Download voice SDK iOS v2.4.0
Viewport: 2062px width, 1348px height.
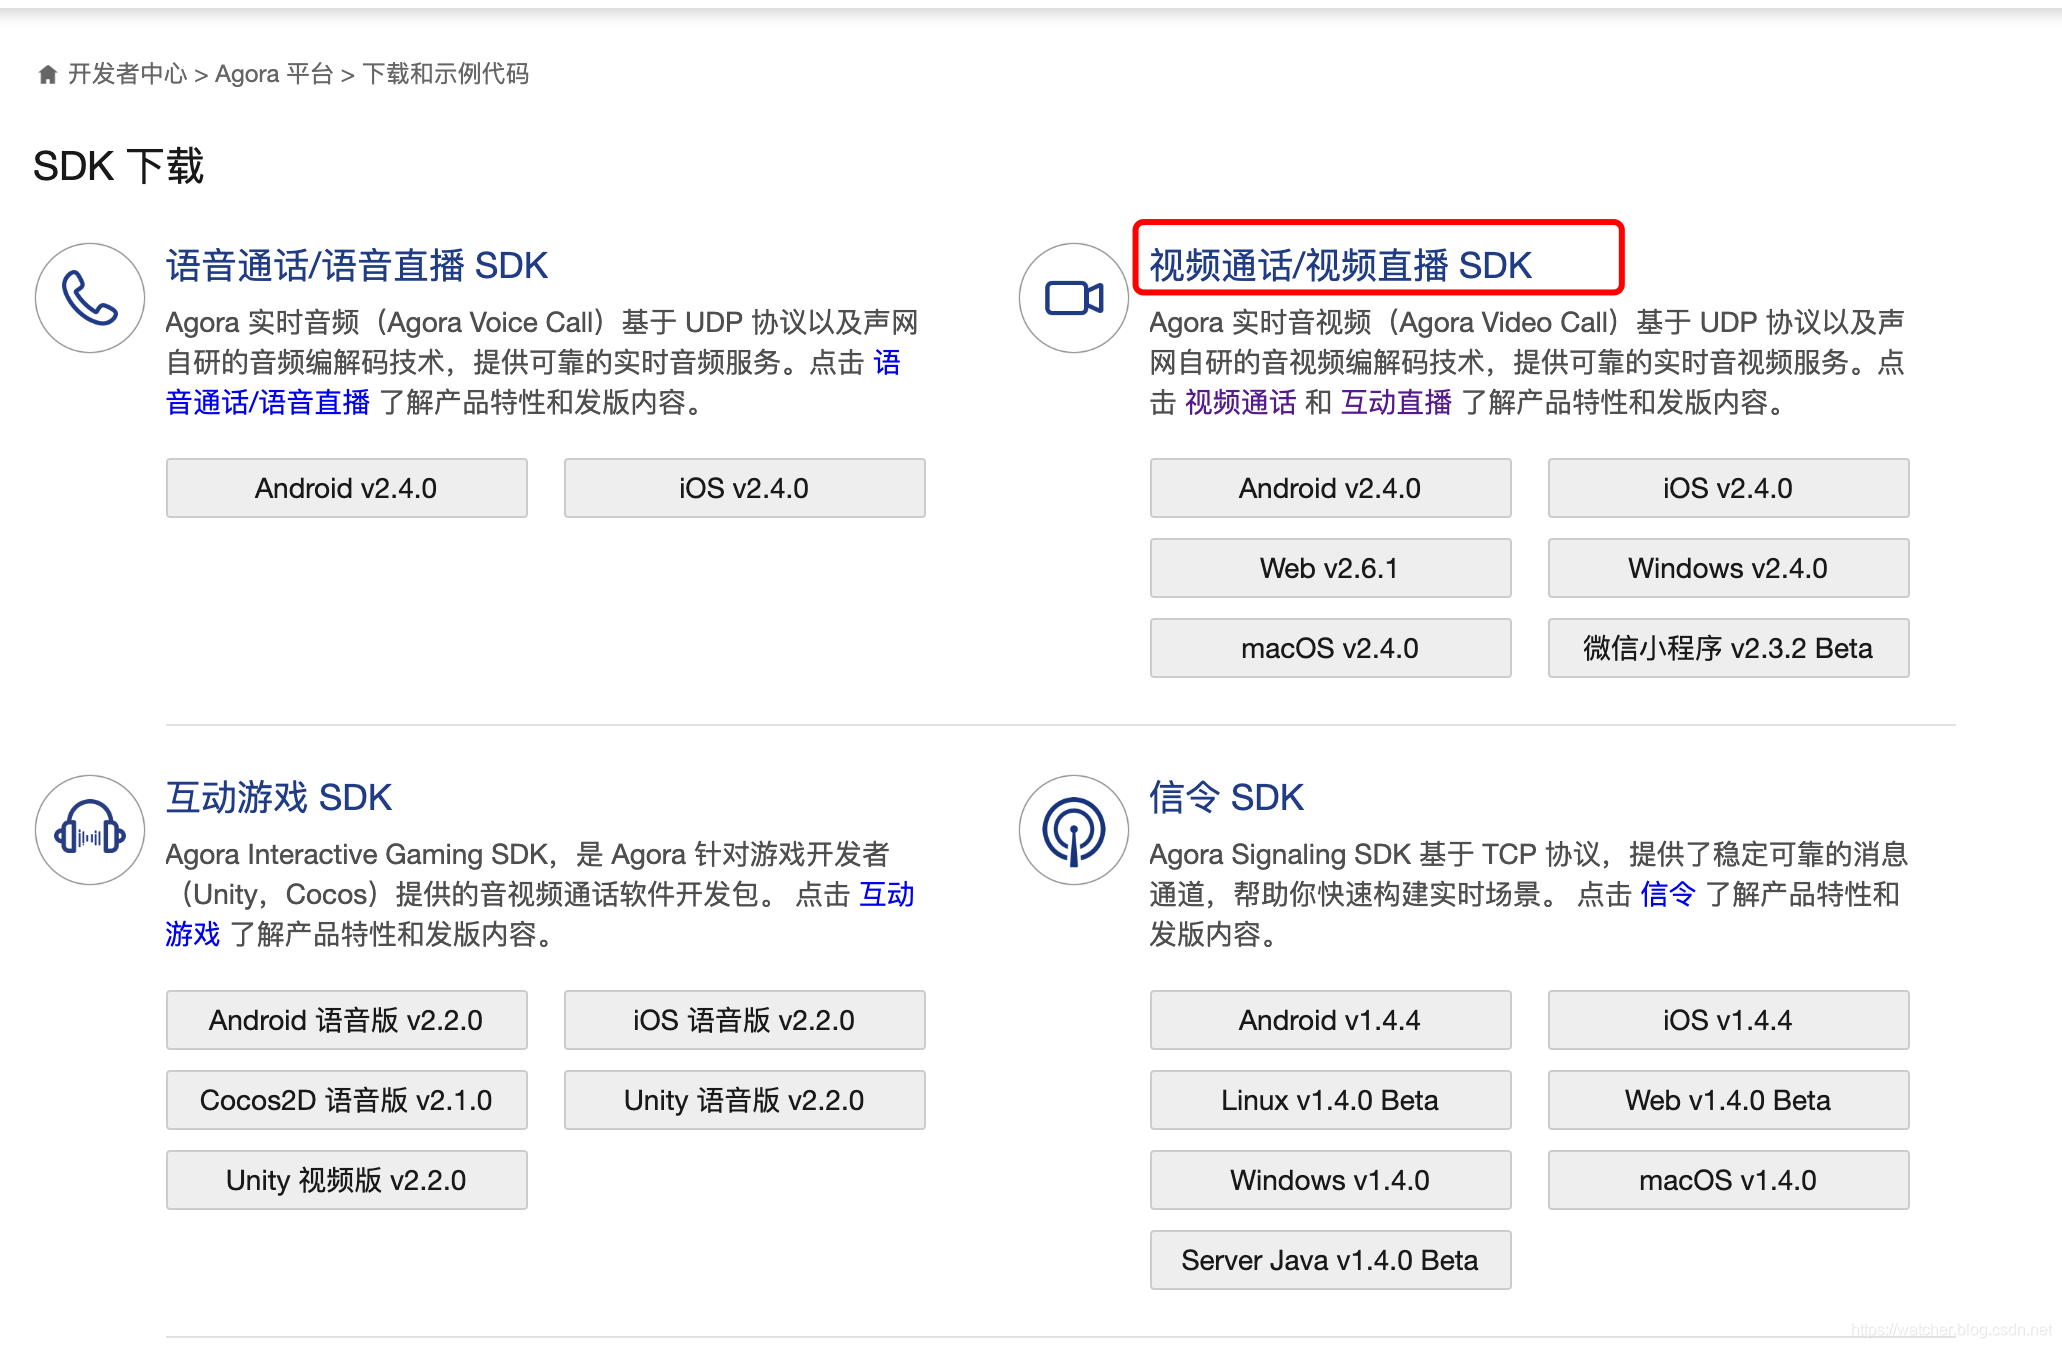tap(744, 488)
